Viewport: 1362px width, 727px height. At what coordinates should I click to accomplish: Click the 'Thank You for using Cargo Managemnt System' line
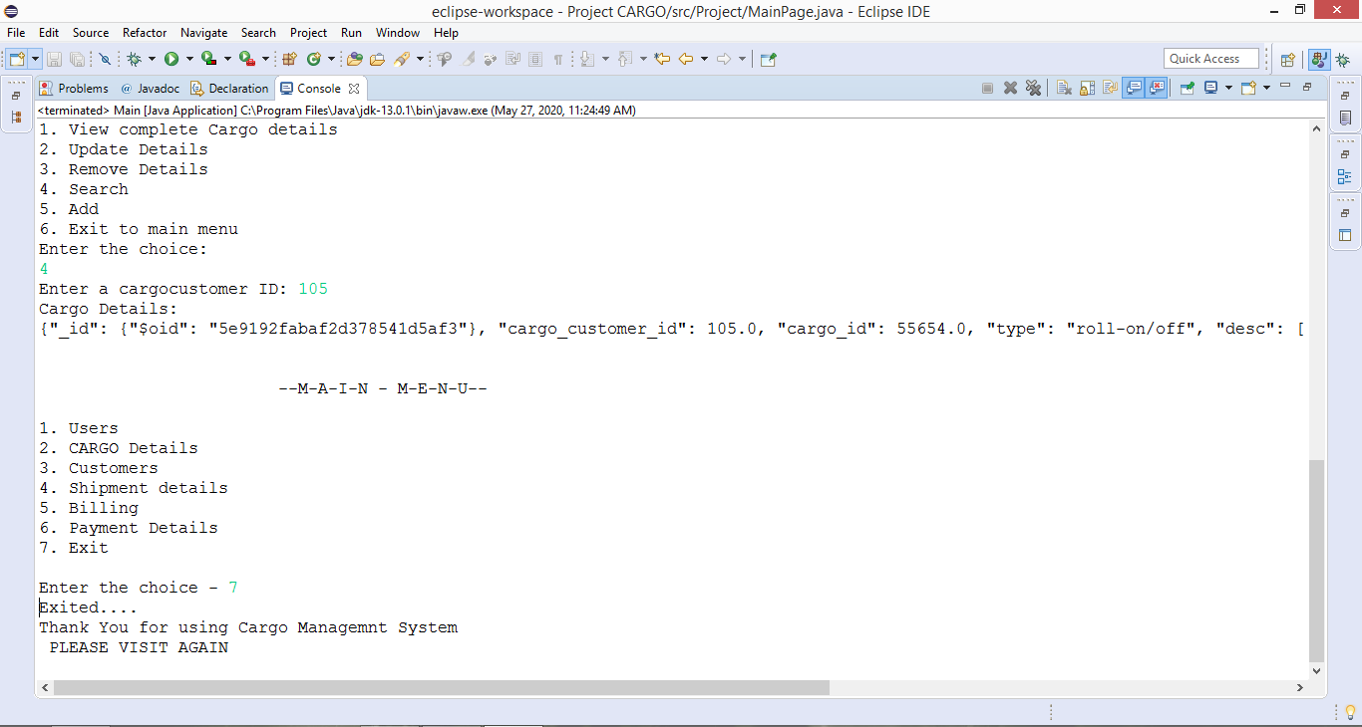tap(248, 628)
